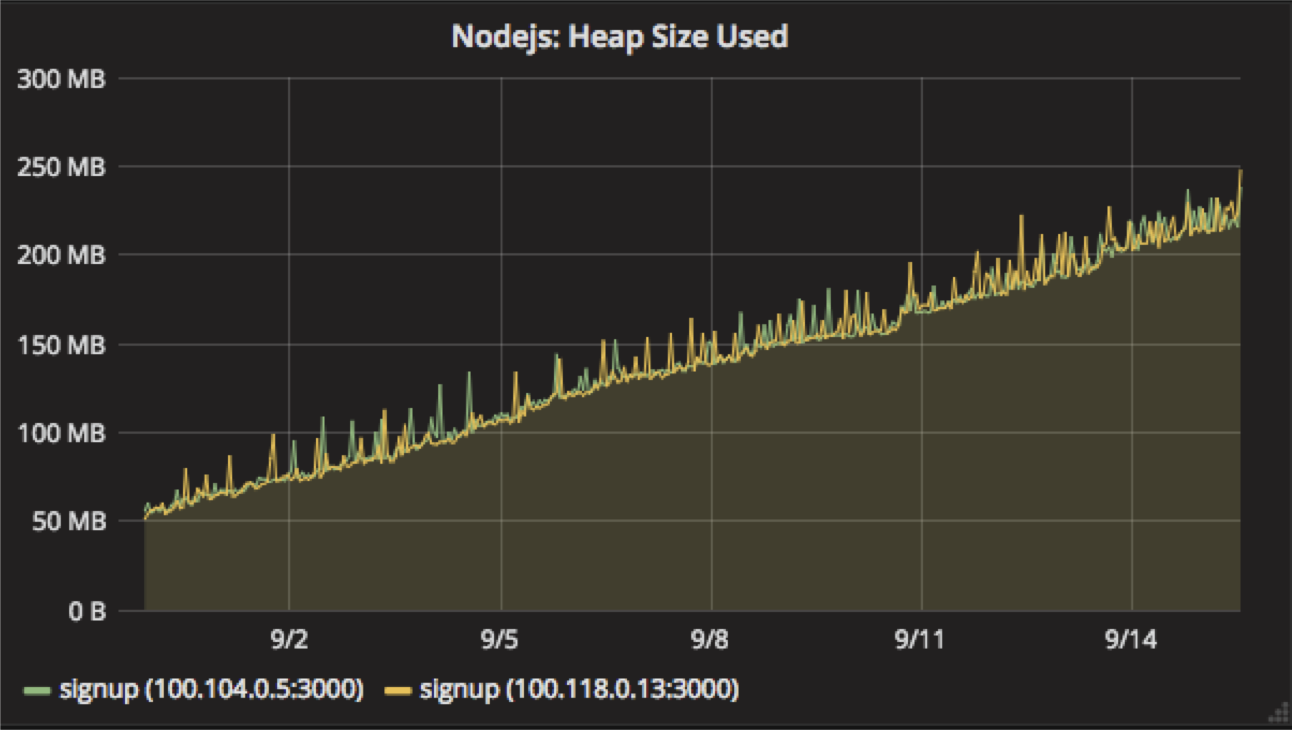The width and height of the screenshot is (1292, 730).
Task: Click yellow color swatch for 100.118.0.13 series
Action: click(x=398, y=690)
